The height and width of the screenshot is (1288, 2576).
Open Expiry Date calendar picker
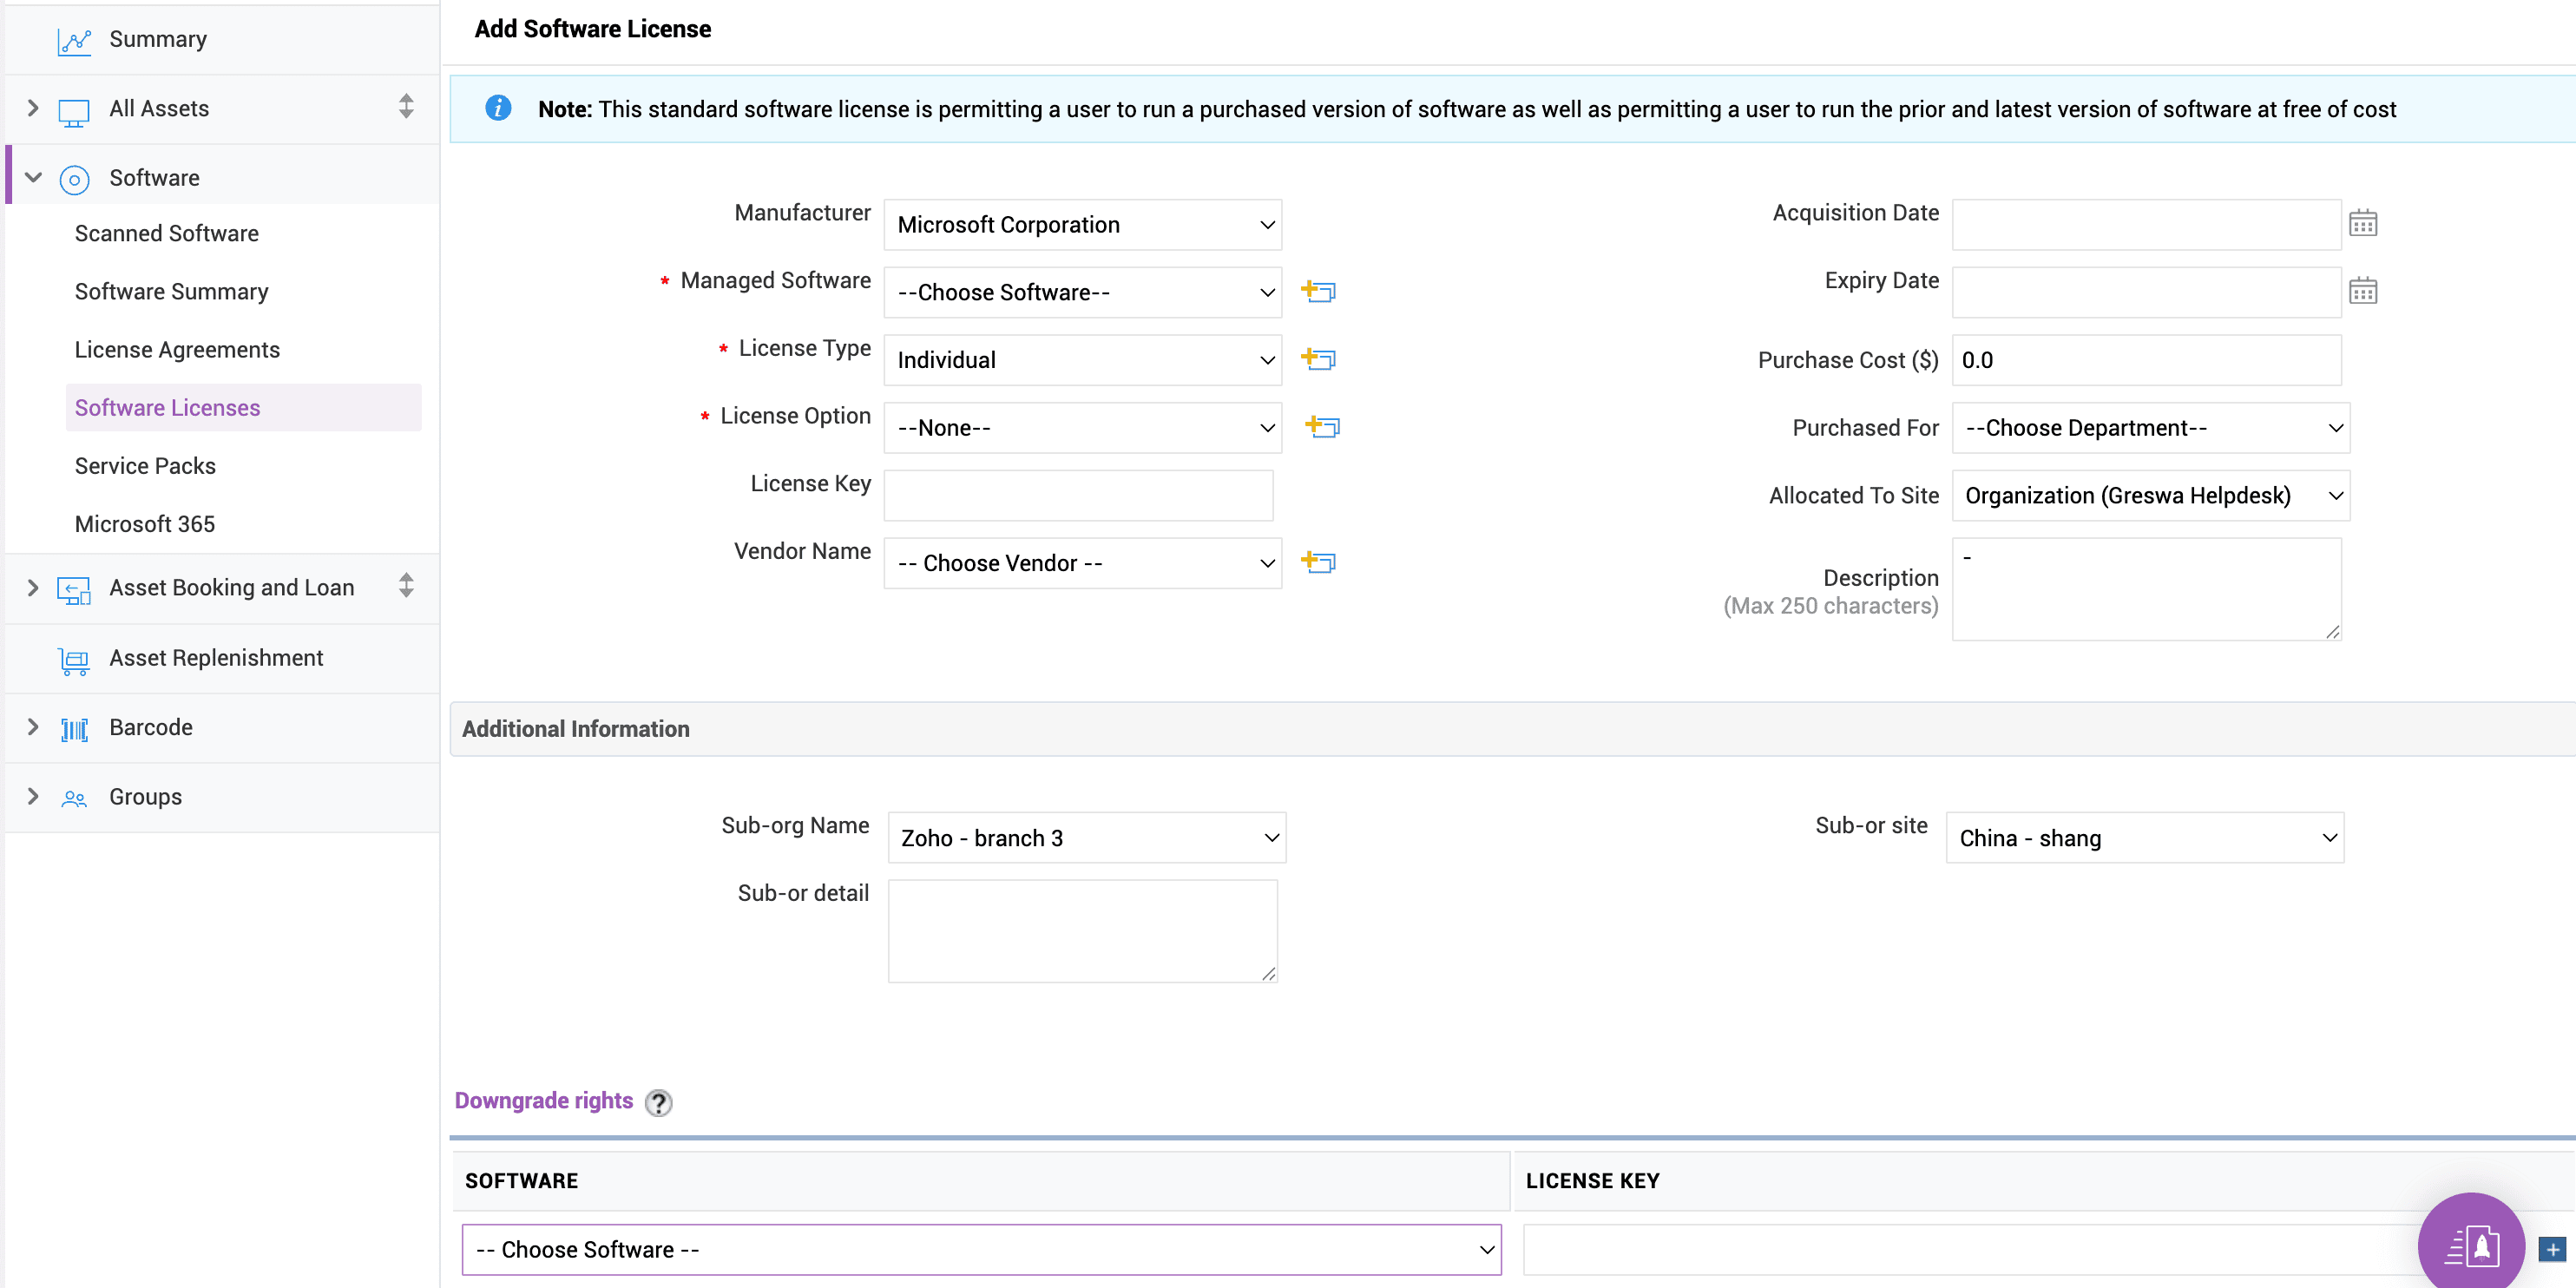2363,291
